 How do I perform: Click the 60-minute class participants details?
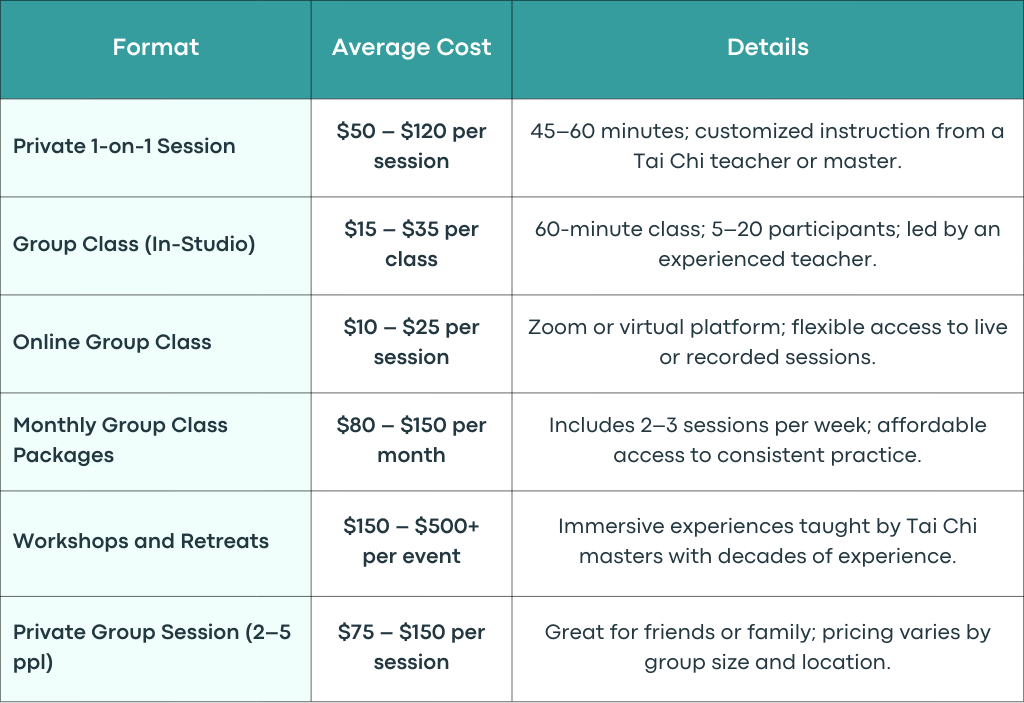(767, 244)
